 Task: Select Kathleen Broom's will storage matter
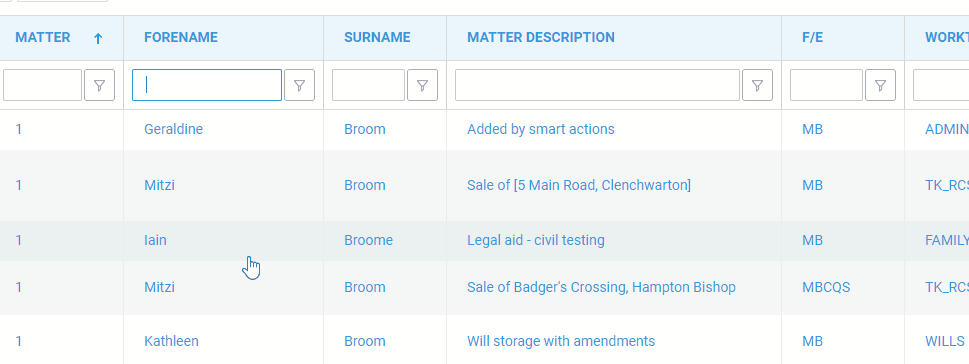tap(484, 341)
